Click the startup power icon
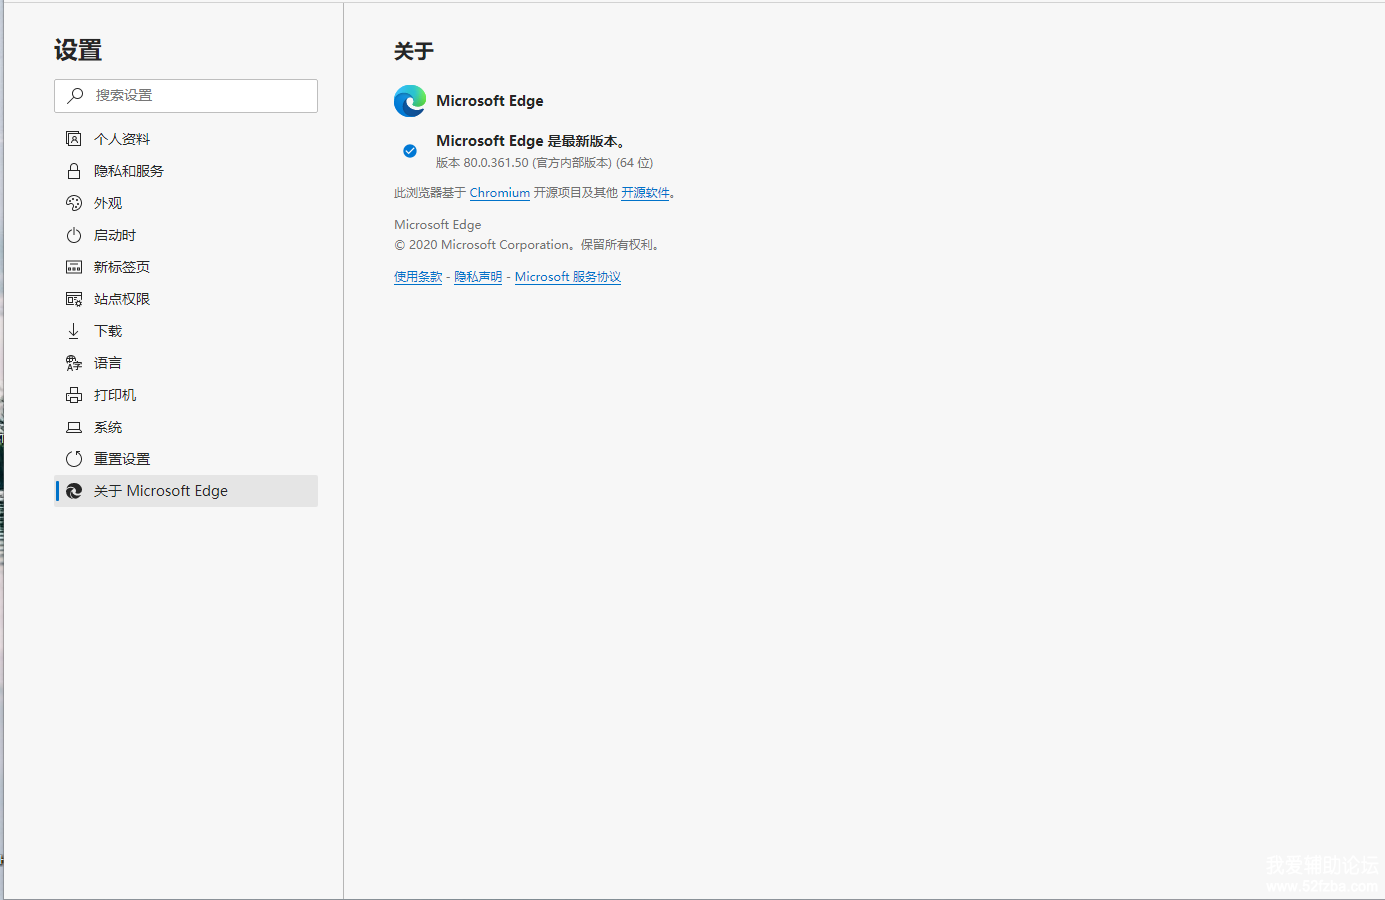The width and height of the screenshot is (1385, 900). [74, 235]
